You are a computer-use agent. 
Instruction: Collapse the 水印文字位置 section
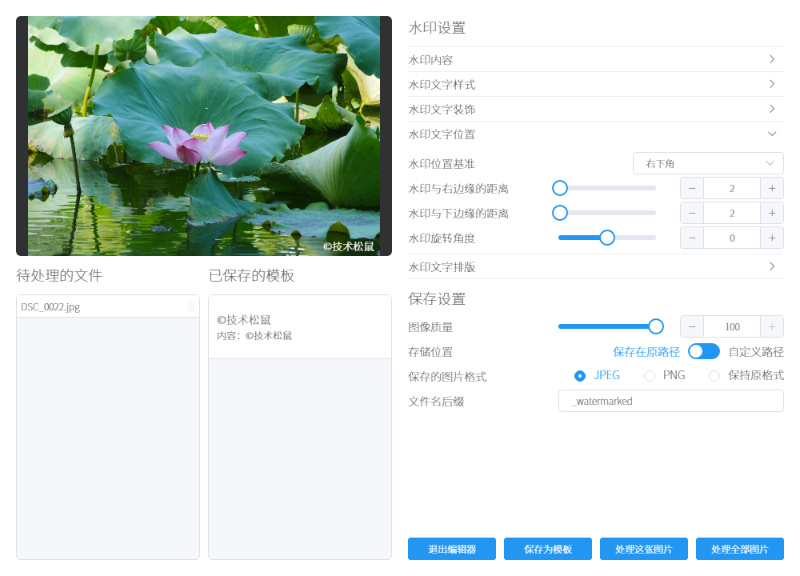(x=595, y=134)
